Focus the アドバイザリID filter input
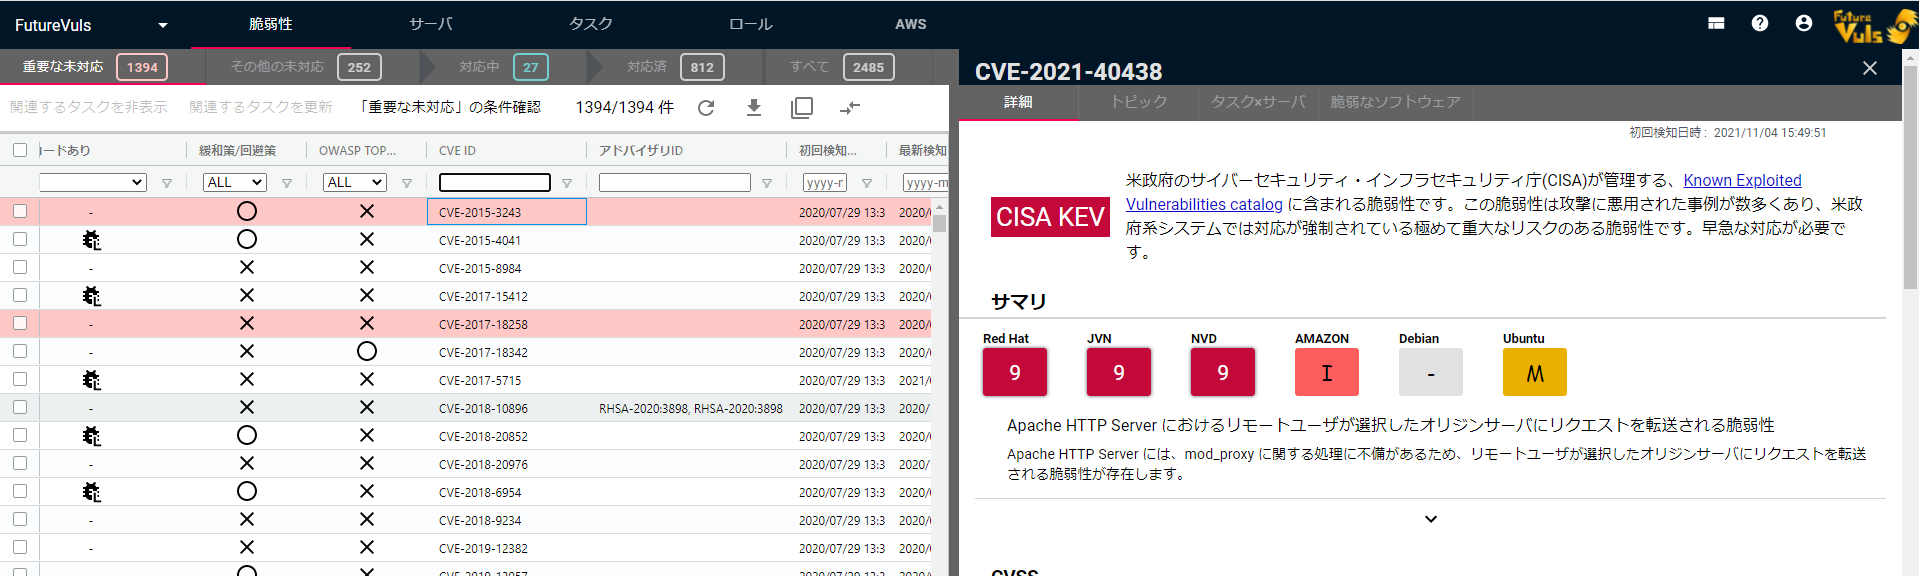The width and height of the screenshot is (1919, 576). click(x=675, y=182)
